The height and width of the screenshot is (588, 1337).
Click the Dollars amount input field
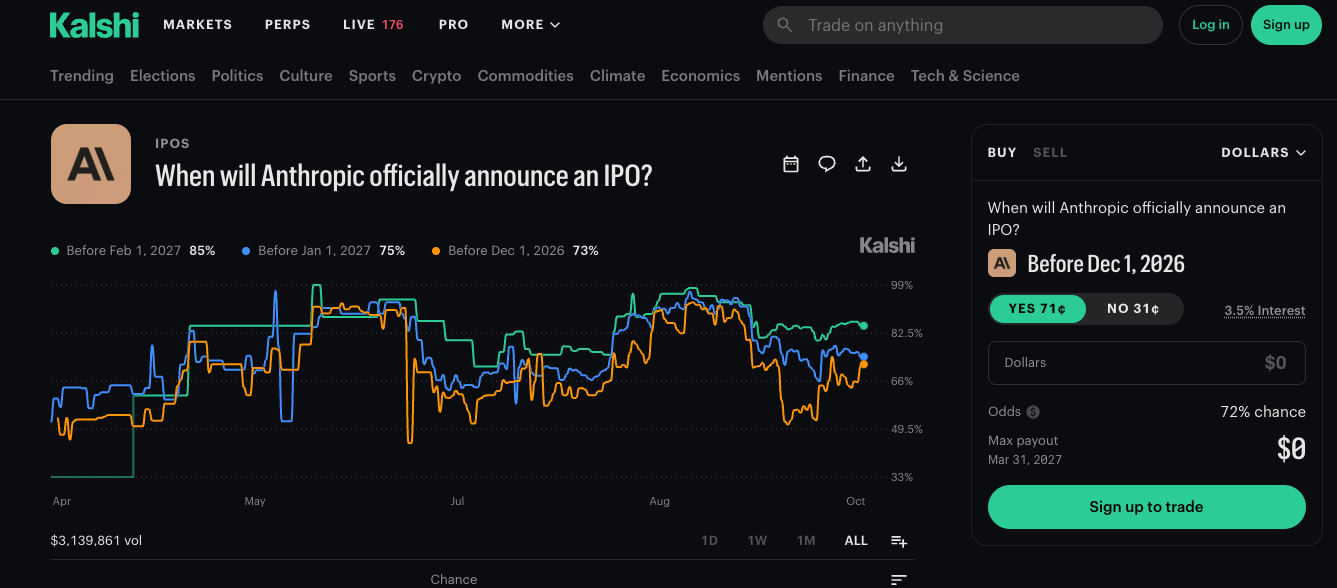[1146, 363]
